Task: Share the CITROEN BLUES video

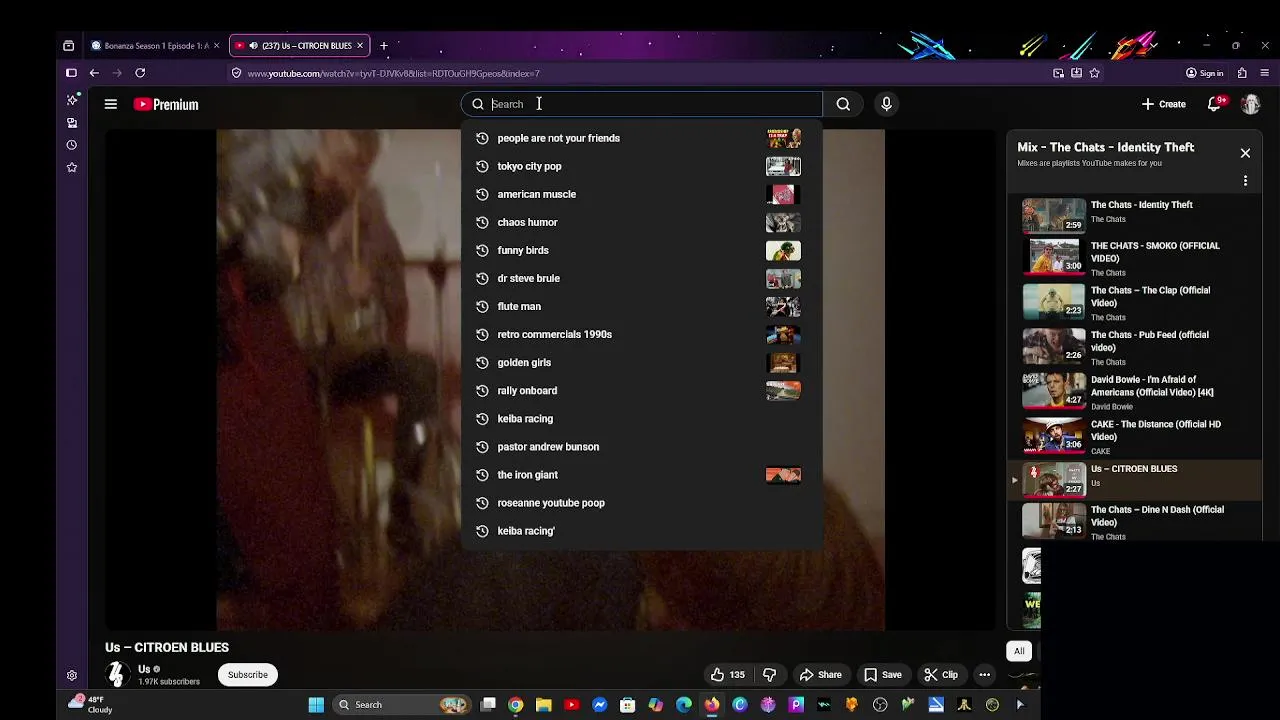Action: pyautogui.click(x=820, y=675)
